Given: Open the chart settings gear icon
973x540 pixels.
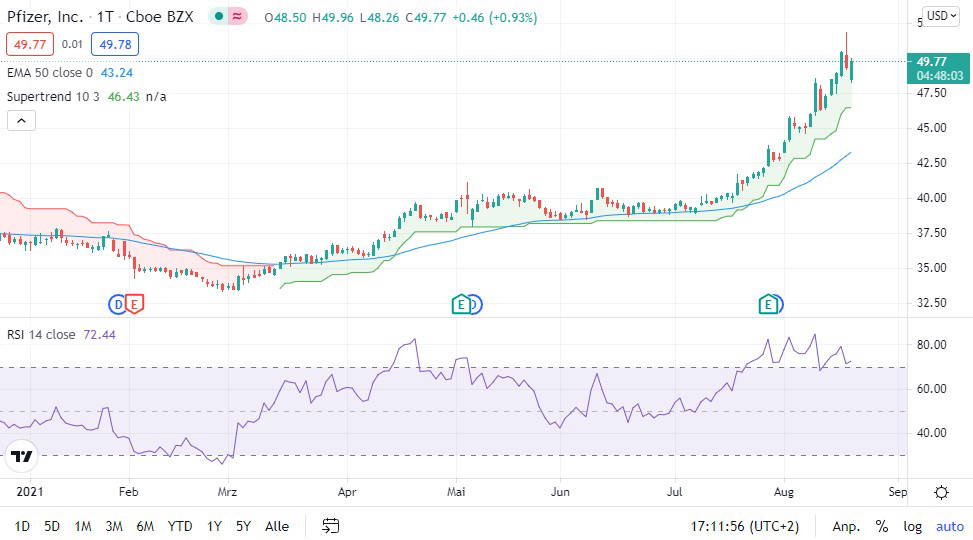Looking at the screenshot, I should [x=941, y=492].
